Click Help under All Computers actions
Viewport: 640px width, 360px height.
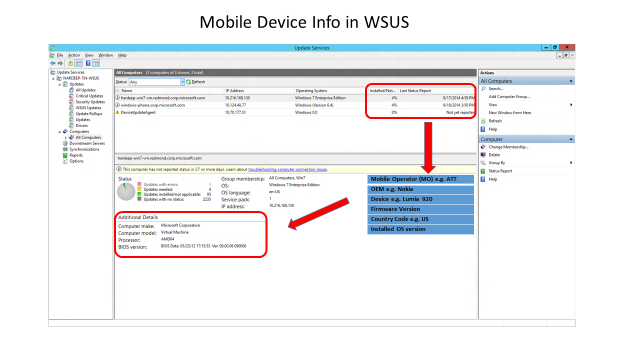click(493, 129)
